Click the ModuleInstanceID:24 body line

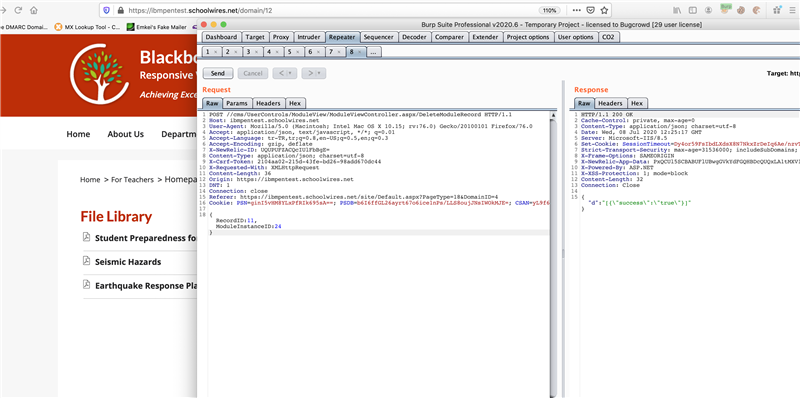click(x=248, y=226)
